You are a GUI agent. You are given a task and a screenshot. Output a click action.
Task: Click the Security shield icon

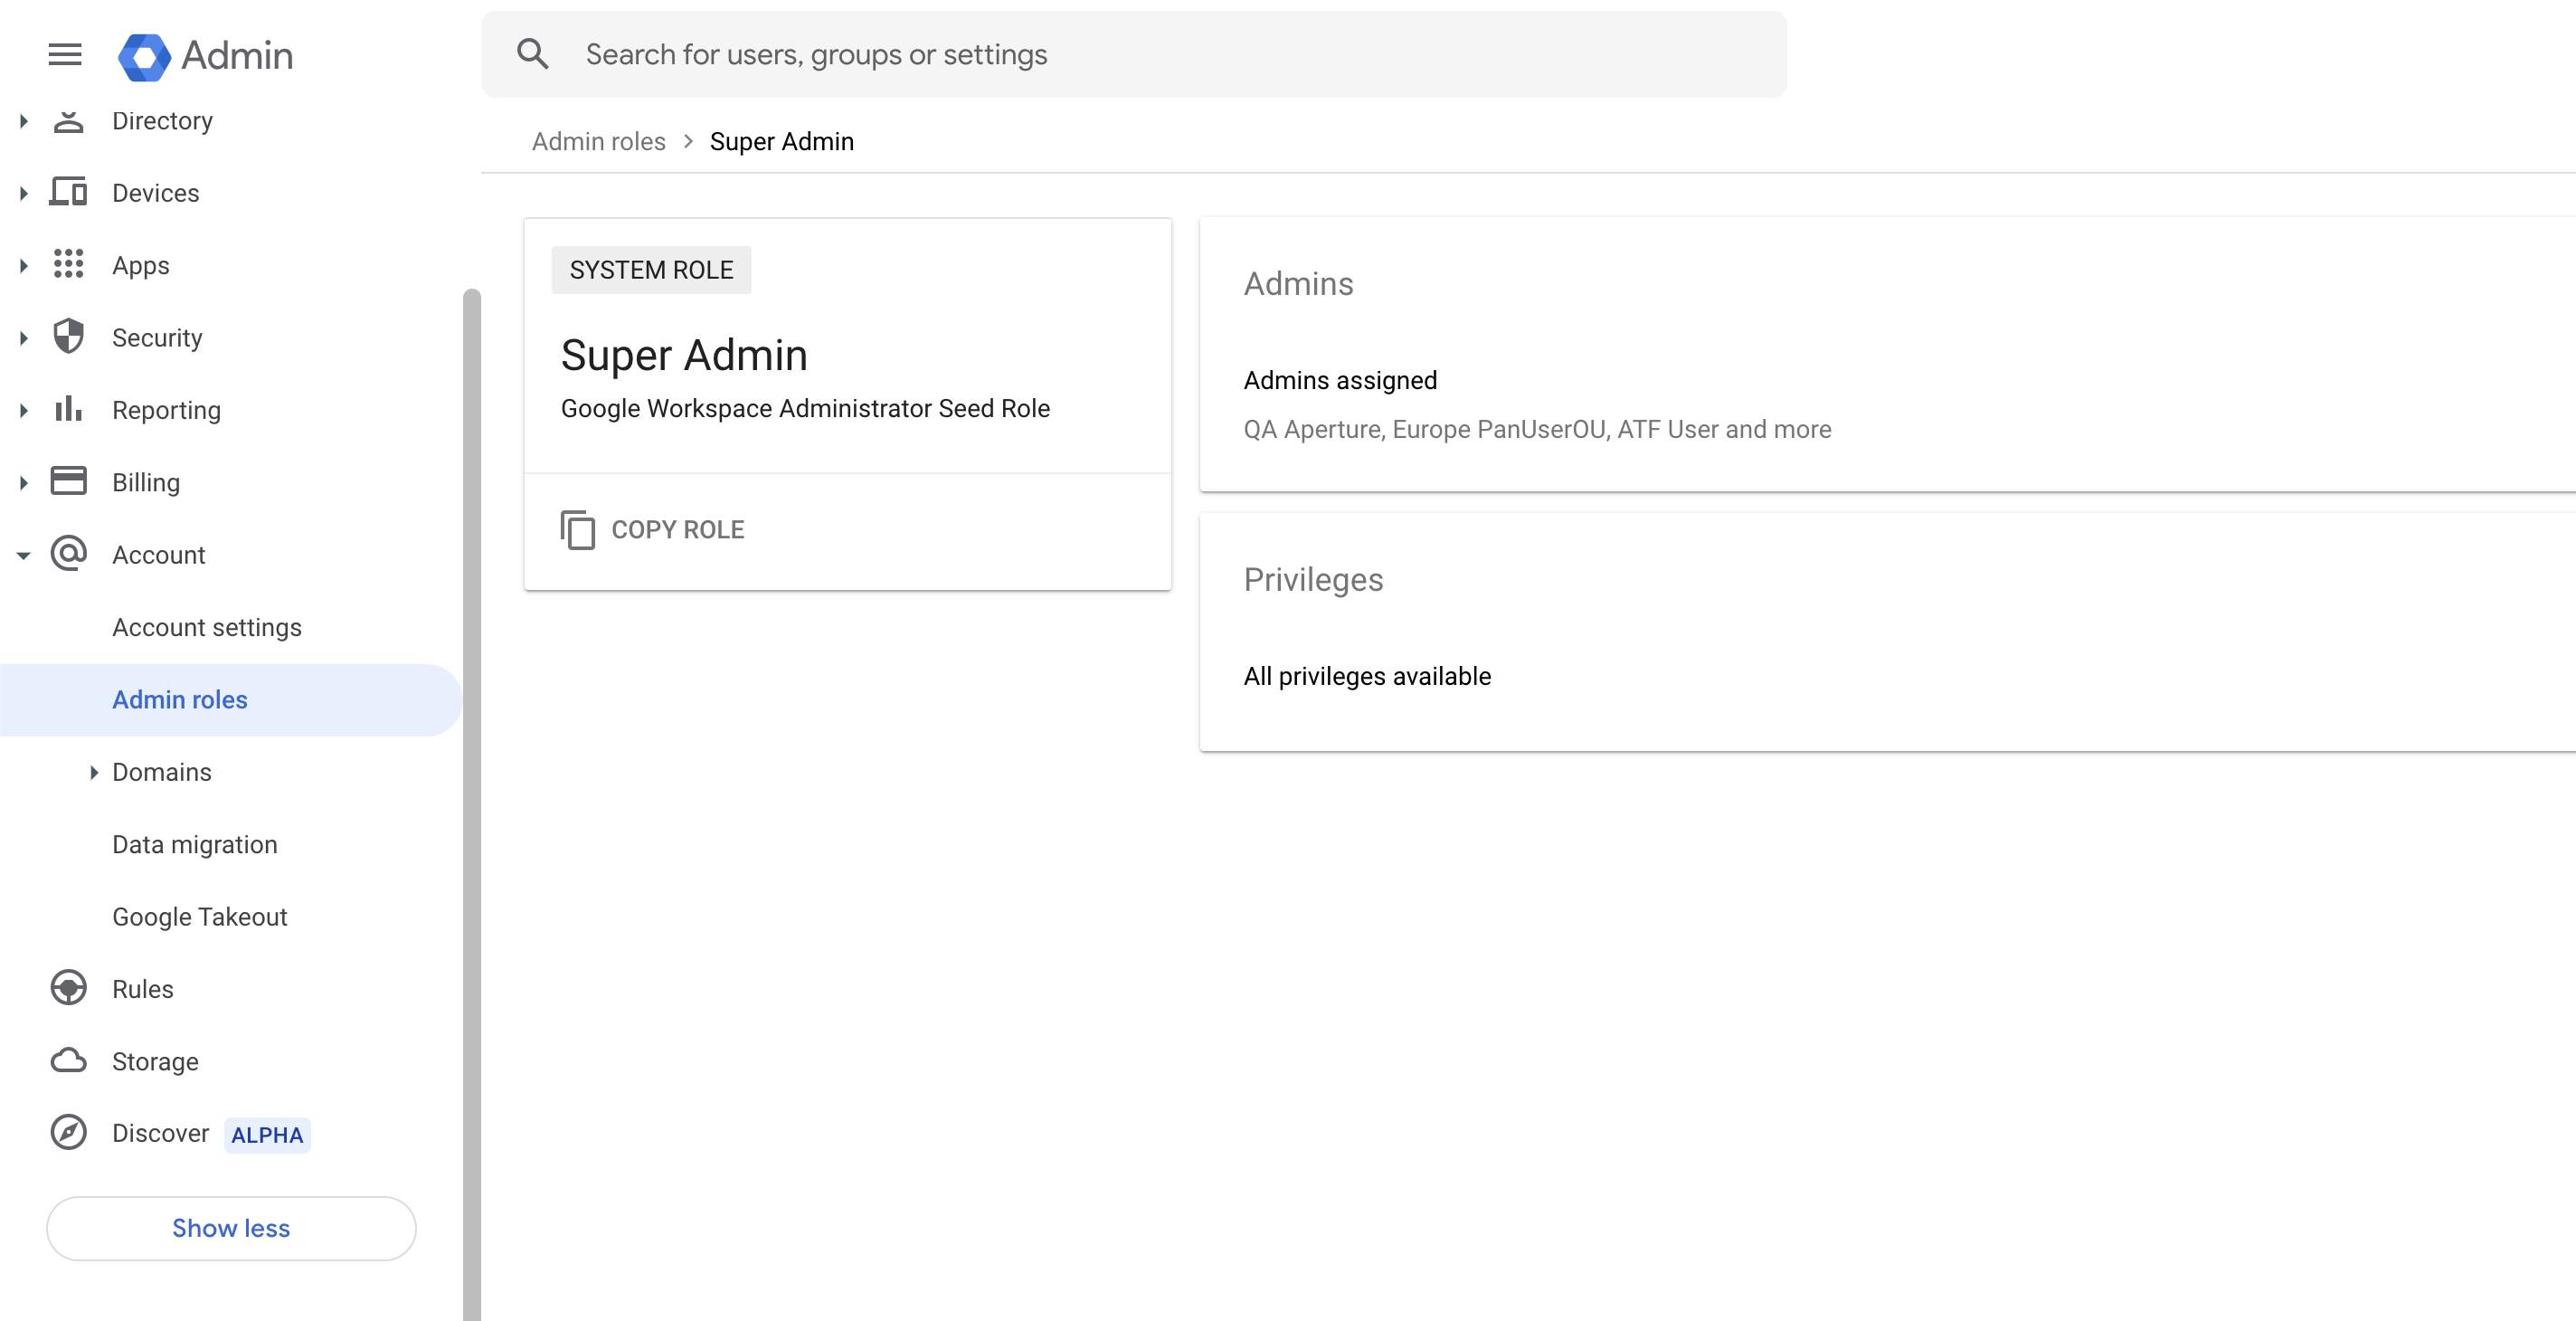coord(68,337)
